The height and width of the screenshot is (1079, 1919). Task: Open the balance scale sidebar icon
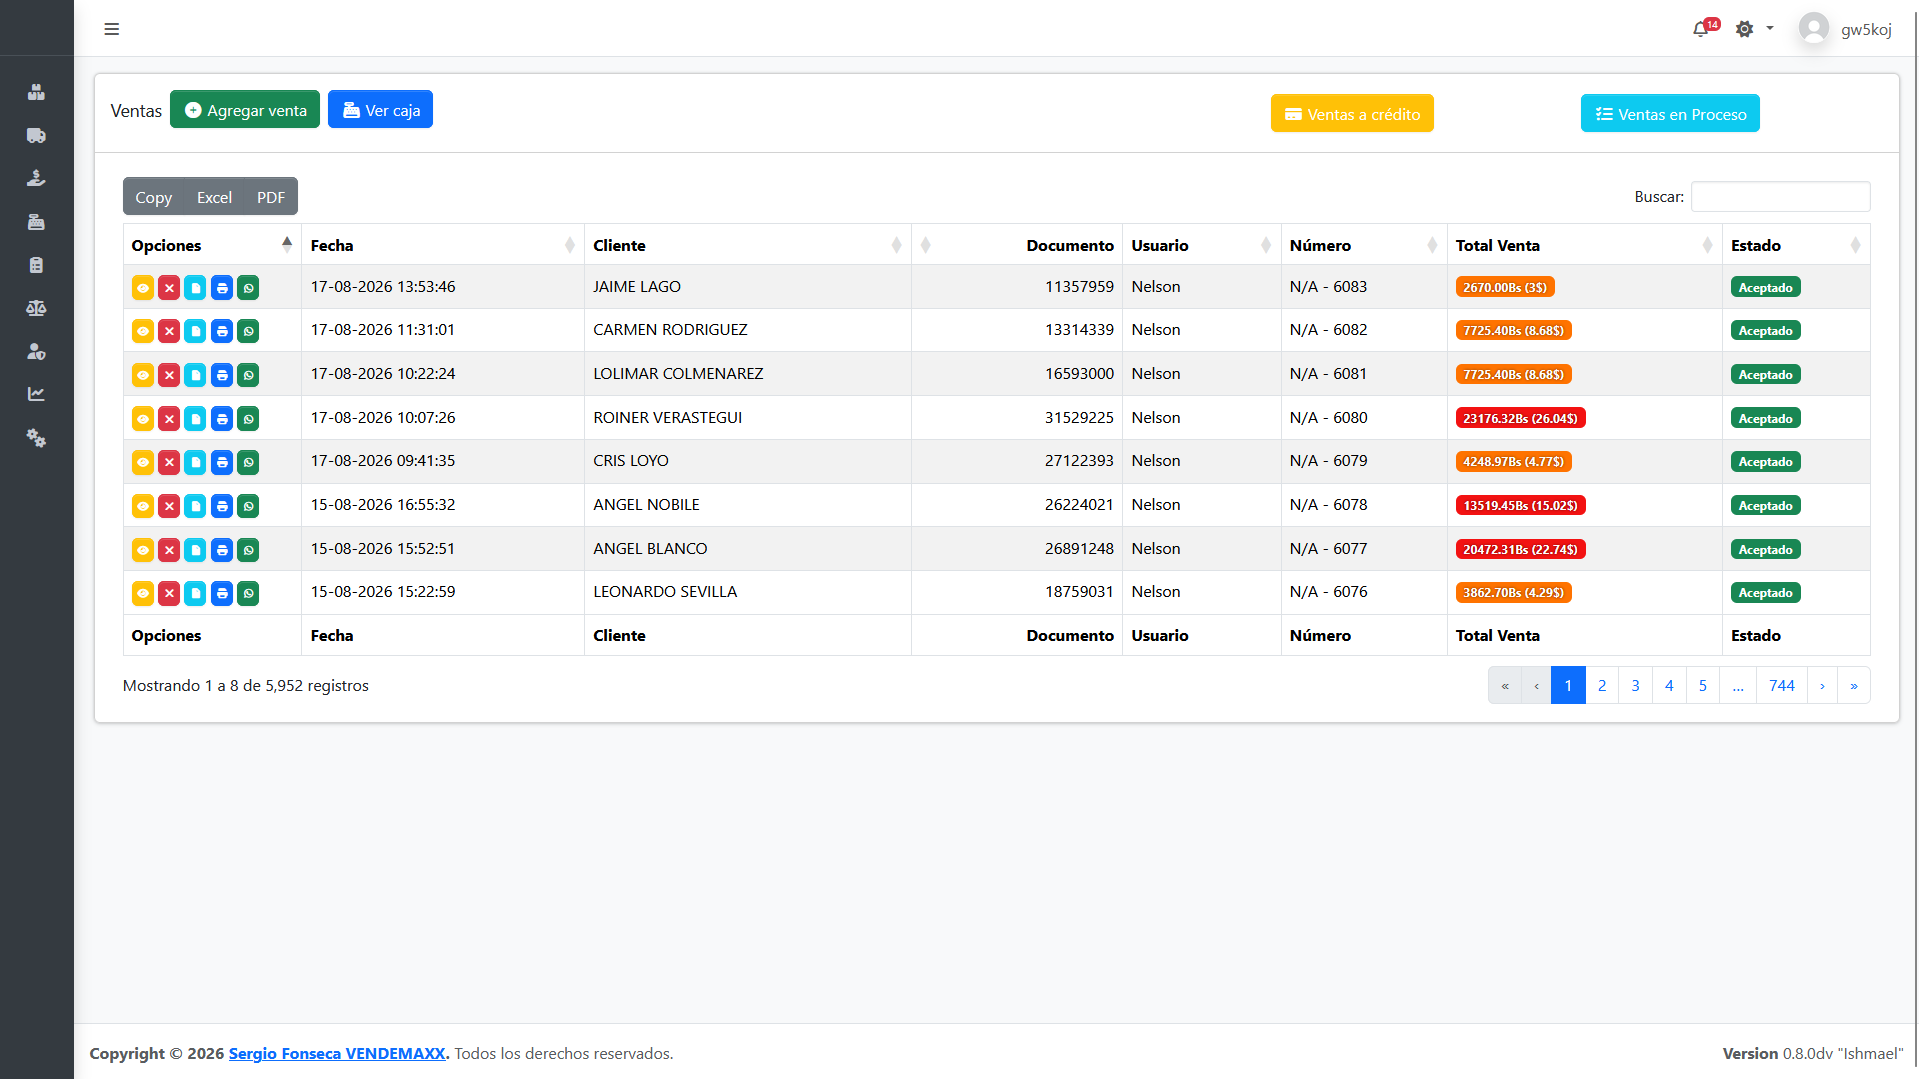(x=36, y=308)
